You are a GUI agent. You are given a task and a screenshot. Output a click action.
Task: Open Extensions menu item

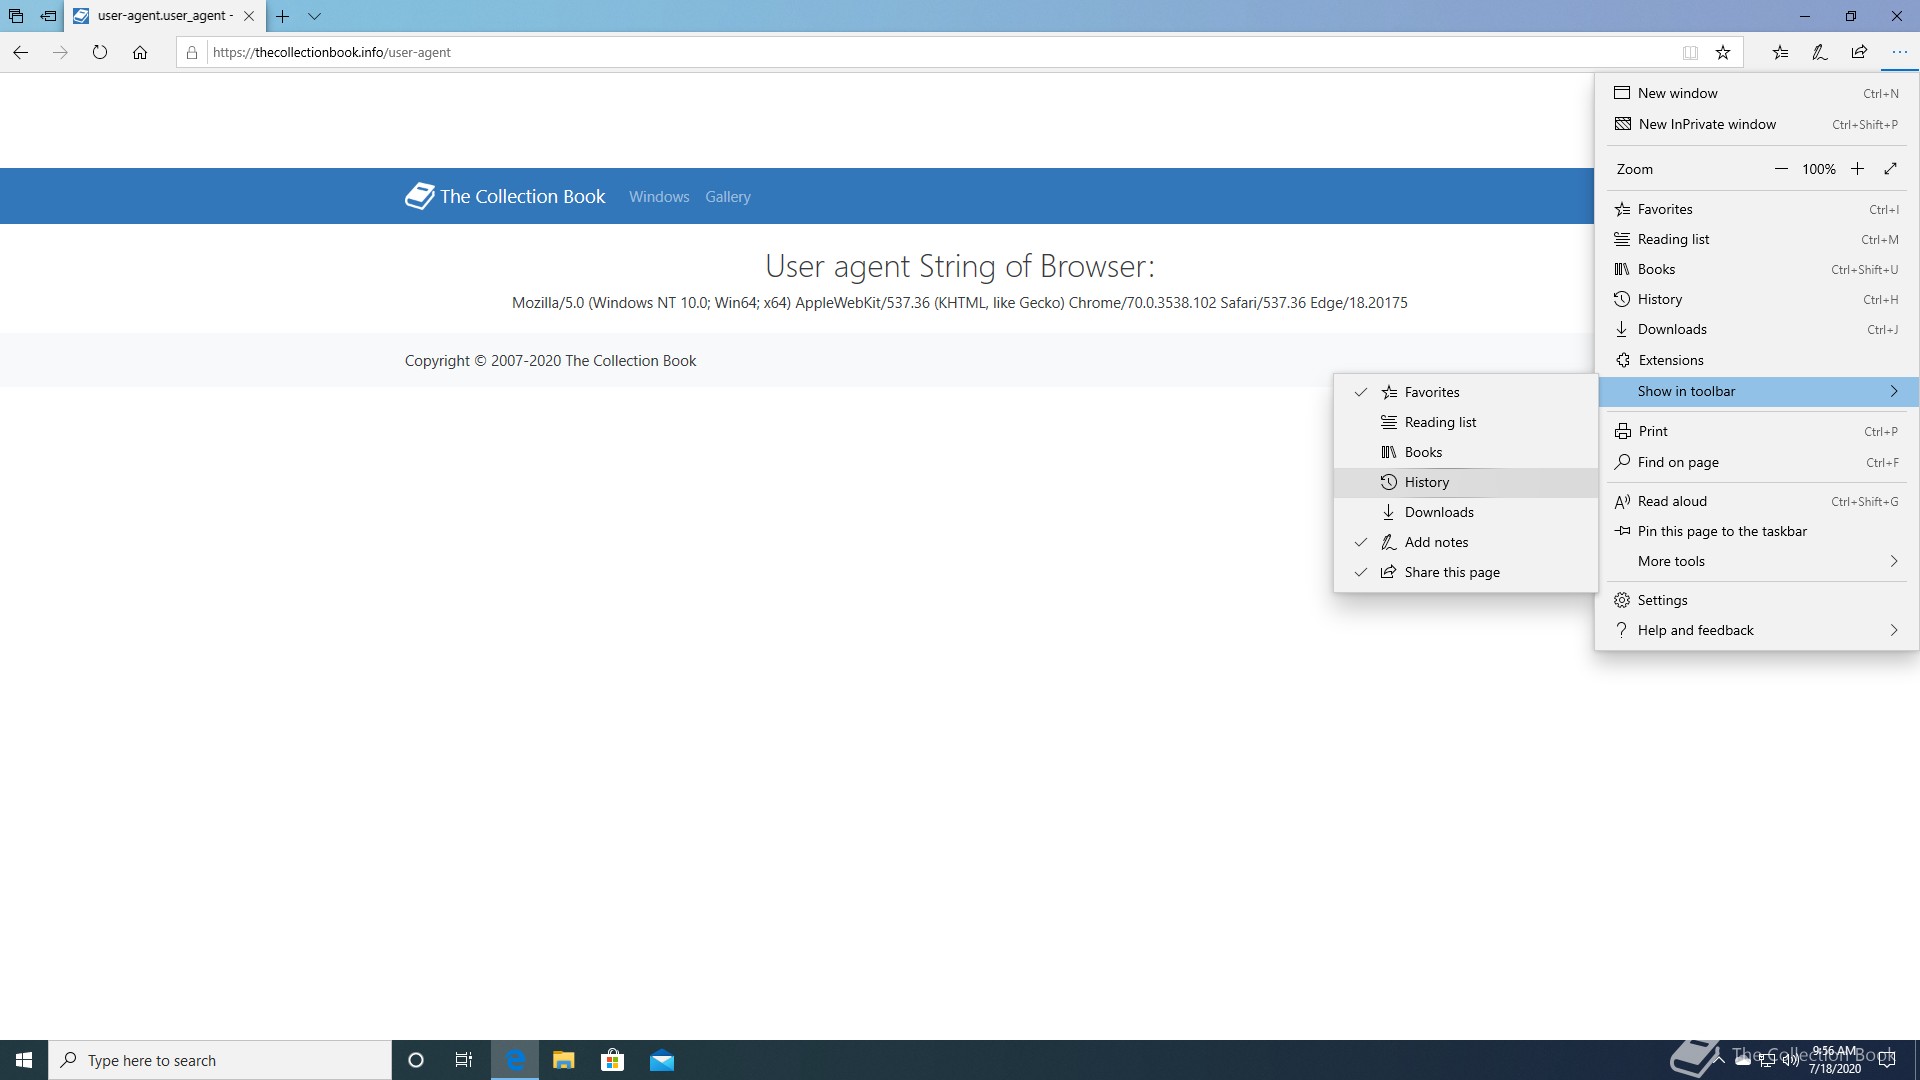click(1757, 360)
